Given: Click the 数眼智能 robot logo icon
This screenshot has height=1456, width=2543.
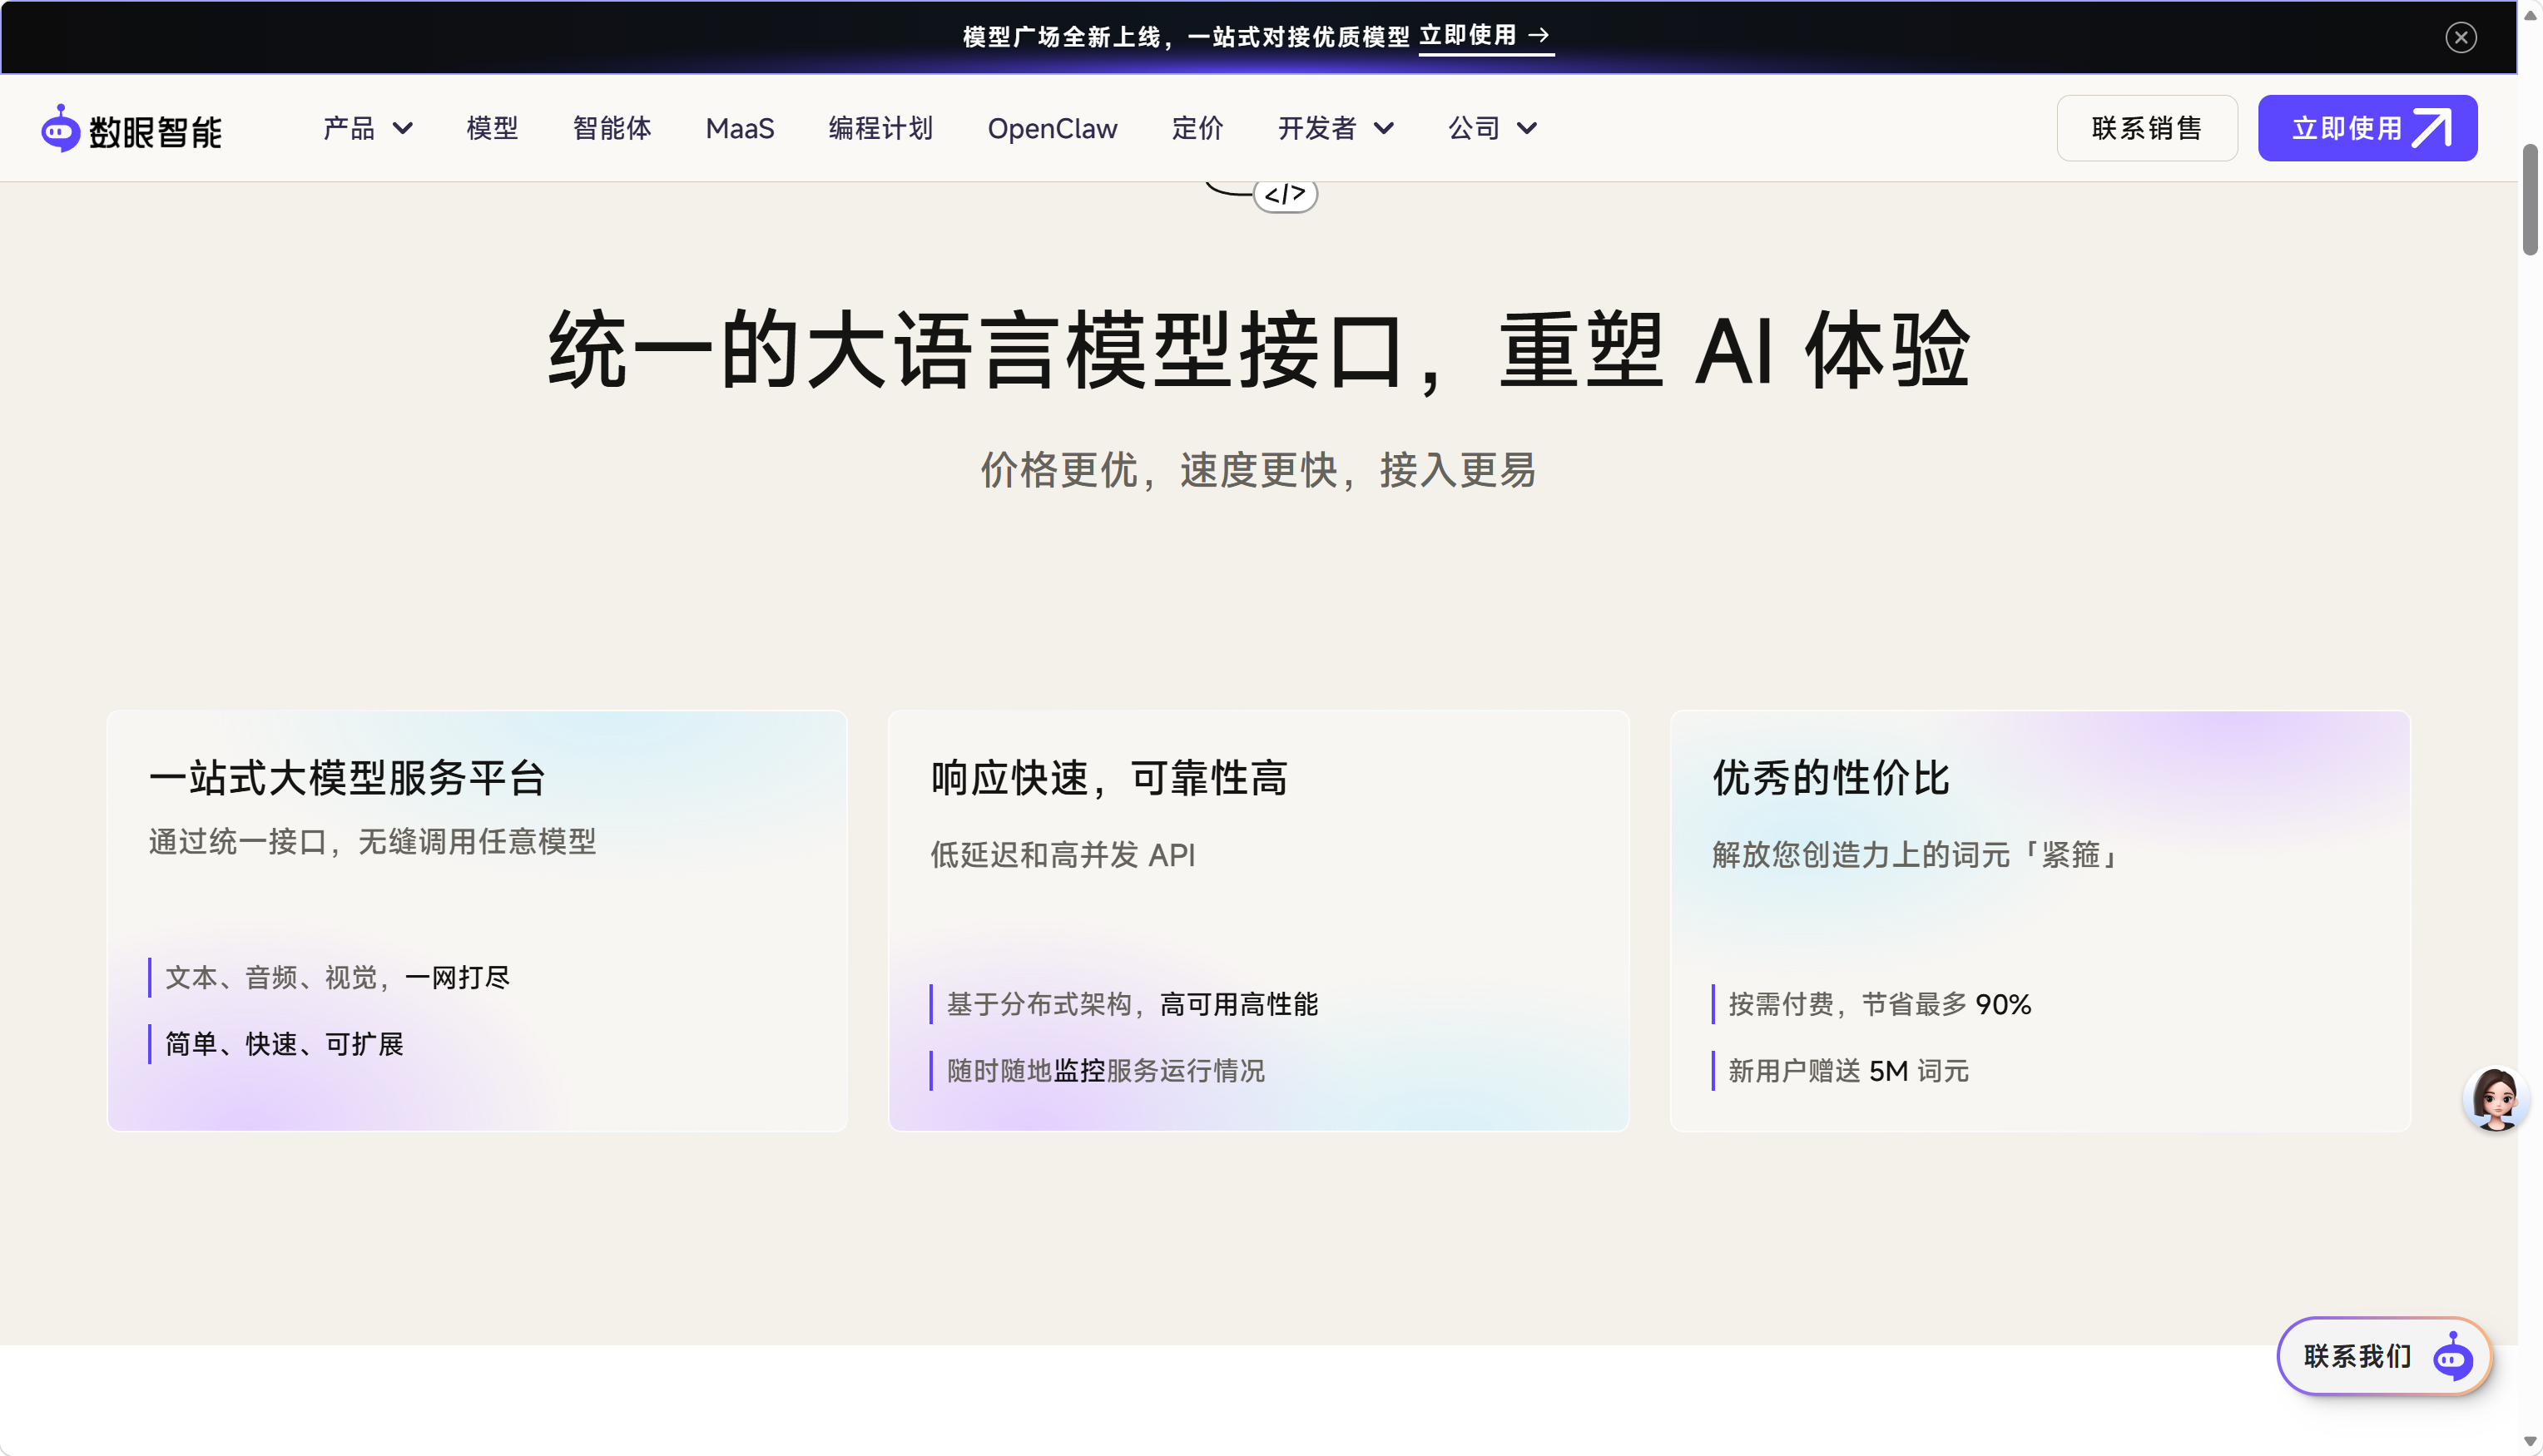Looking at the screenshot, I should (x=60, y=129).
